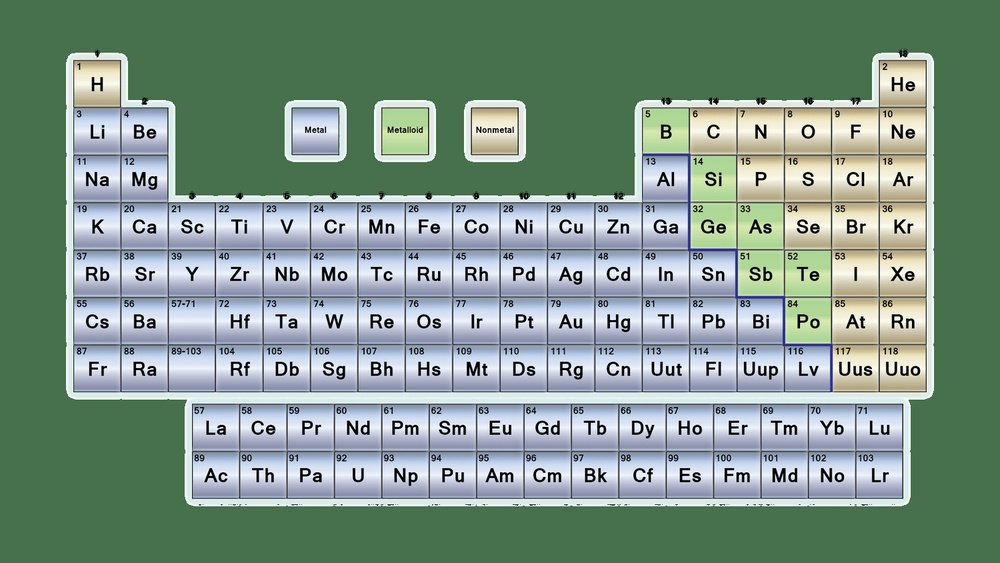Image resolution: width=1000 pixels, height=563 pixels.
Task: Click the 89-103 actinide placeholder cell
Action: 192,368
